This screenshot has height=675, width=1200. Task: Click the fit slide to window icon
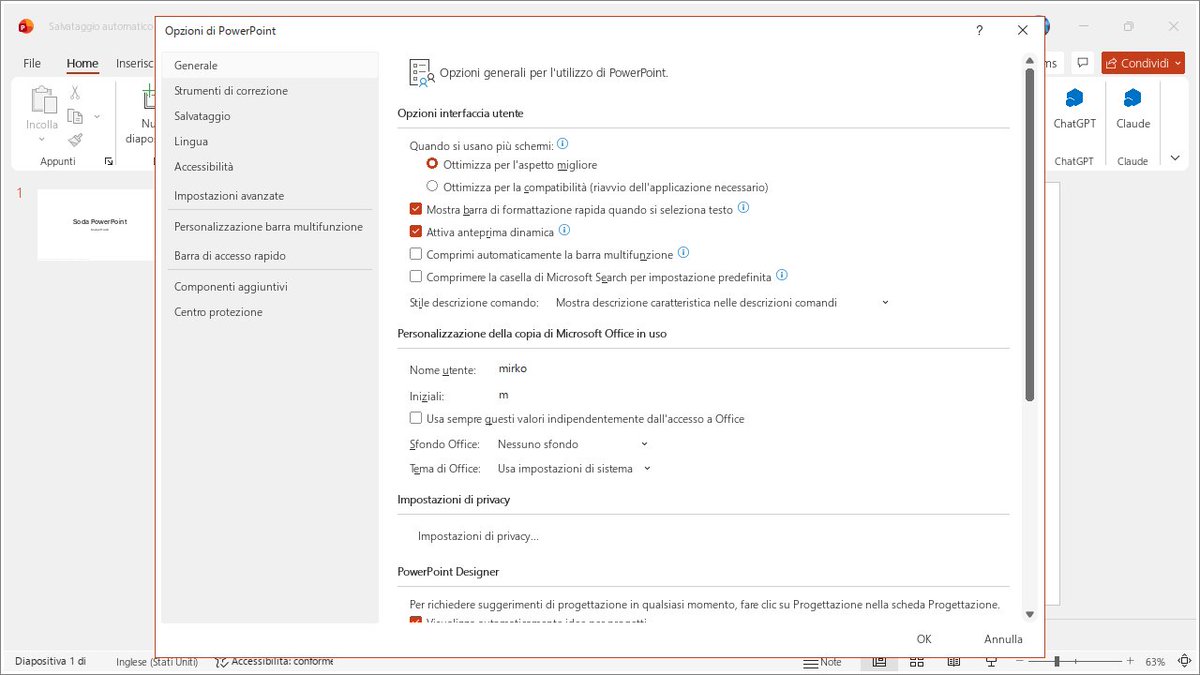(x=1184, y=662)
